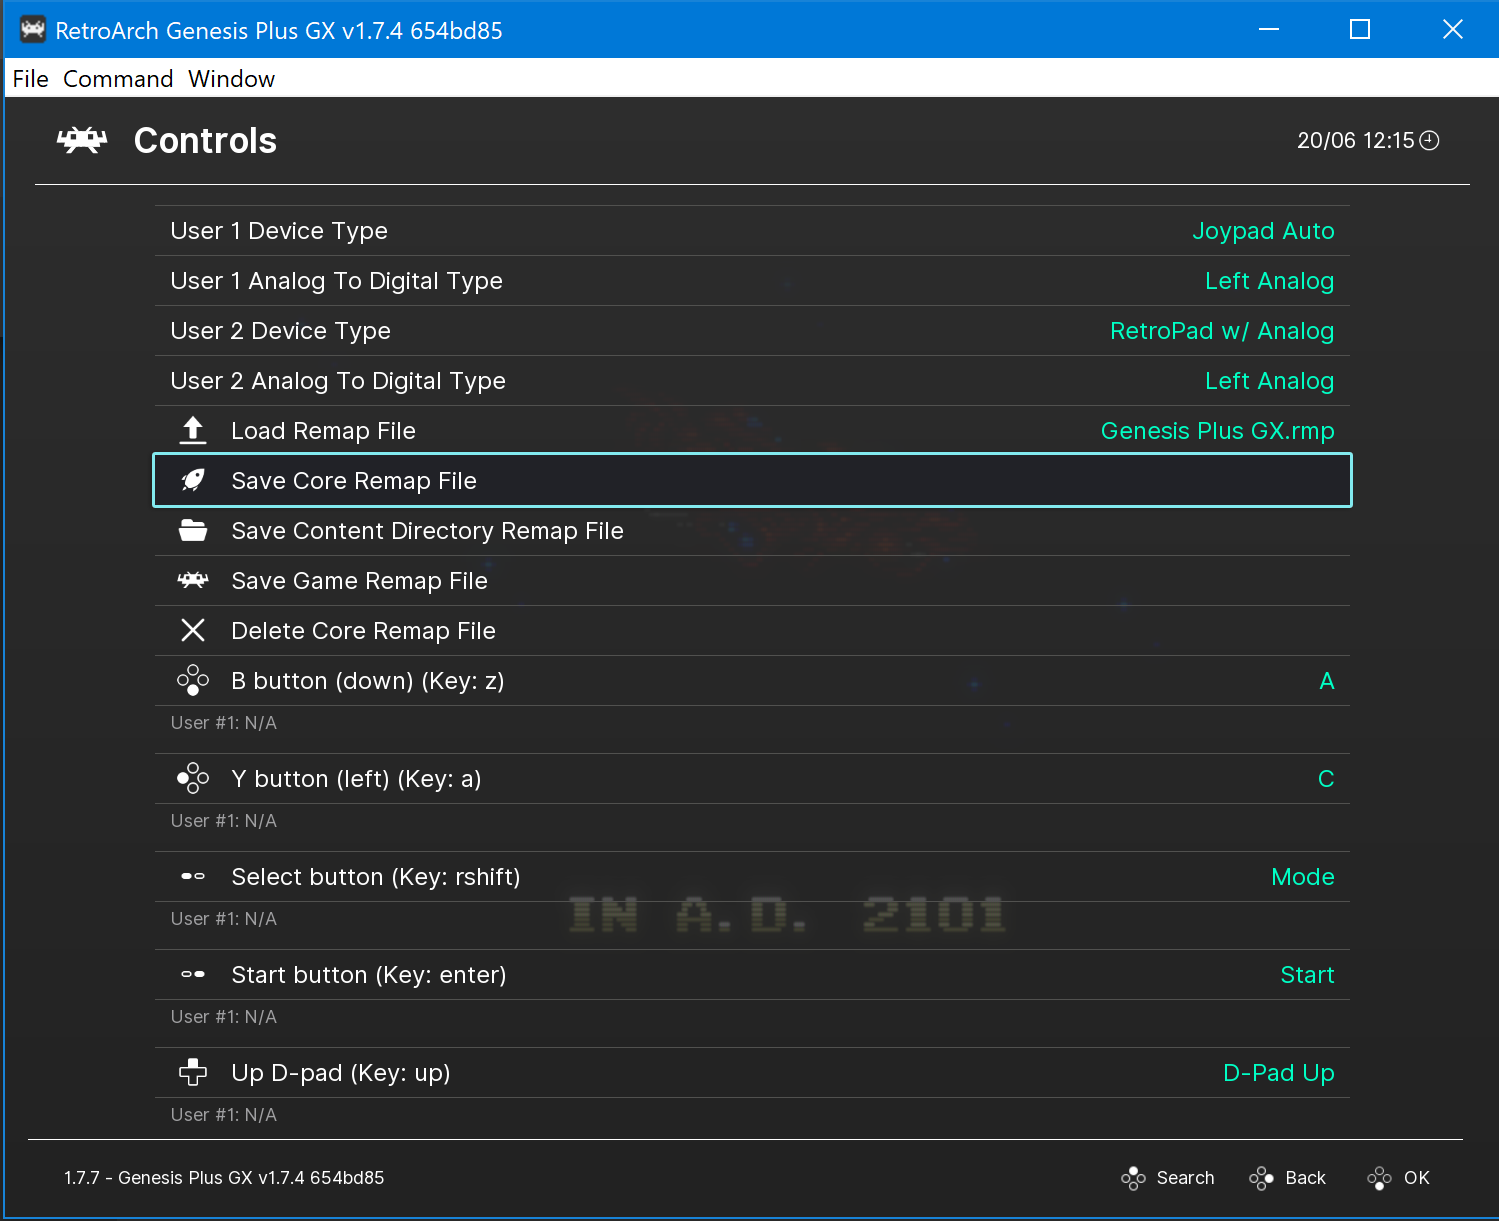Select Save Content Directory Remap File entry

click(752, 531)
